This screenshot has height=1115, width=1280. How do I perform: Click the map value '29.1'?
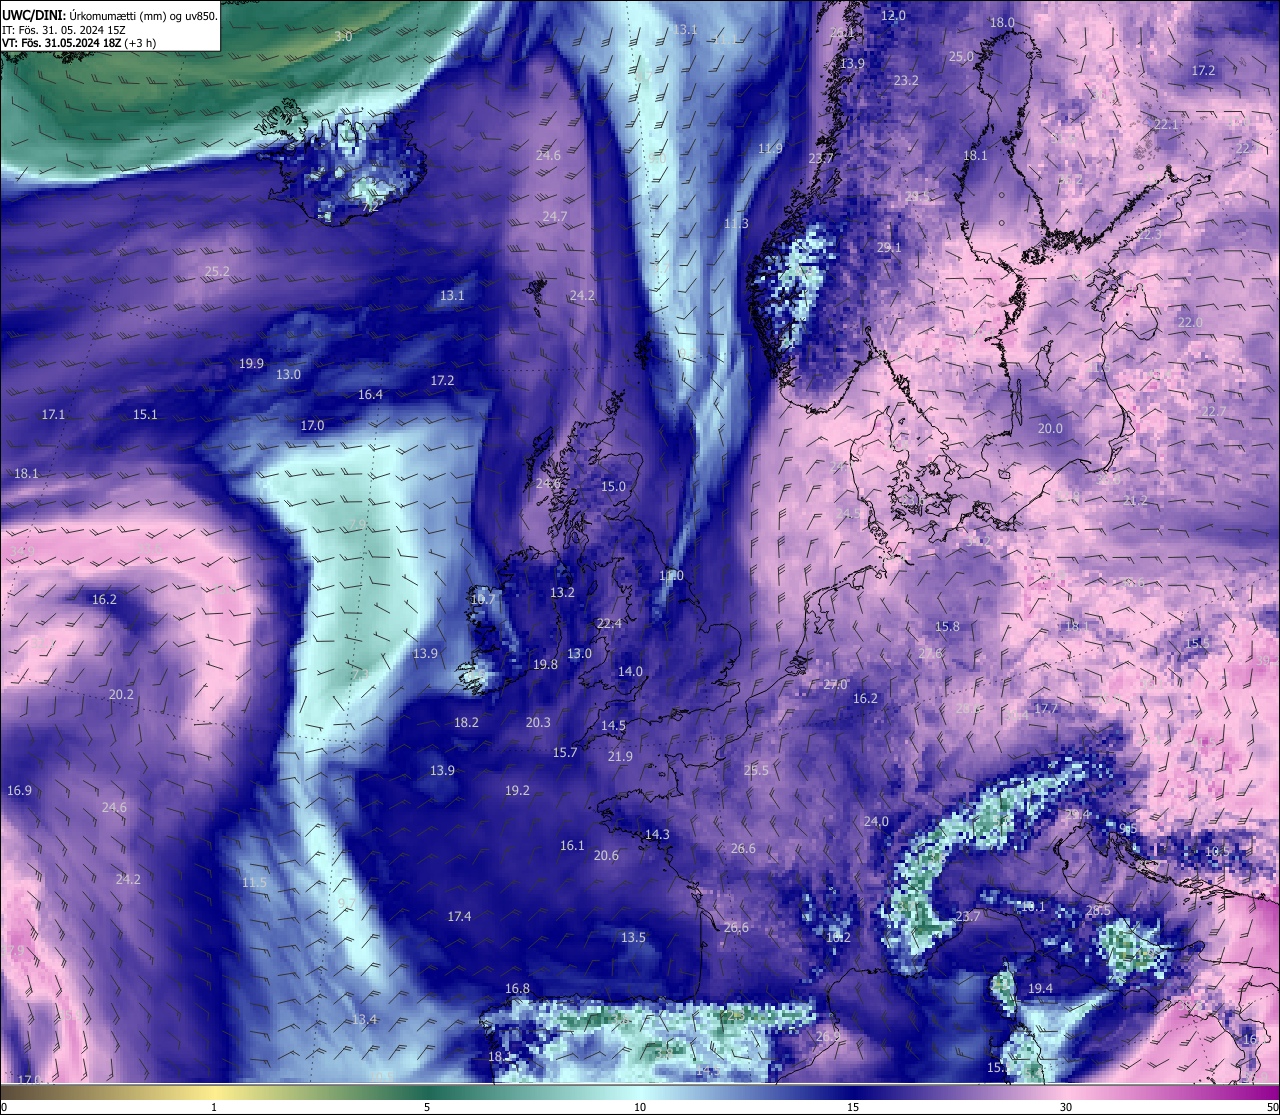[889, 247]
